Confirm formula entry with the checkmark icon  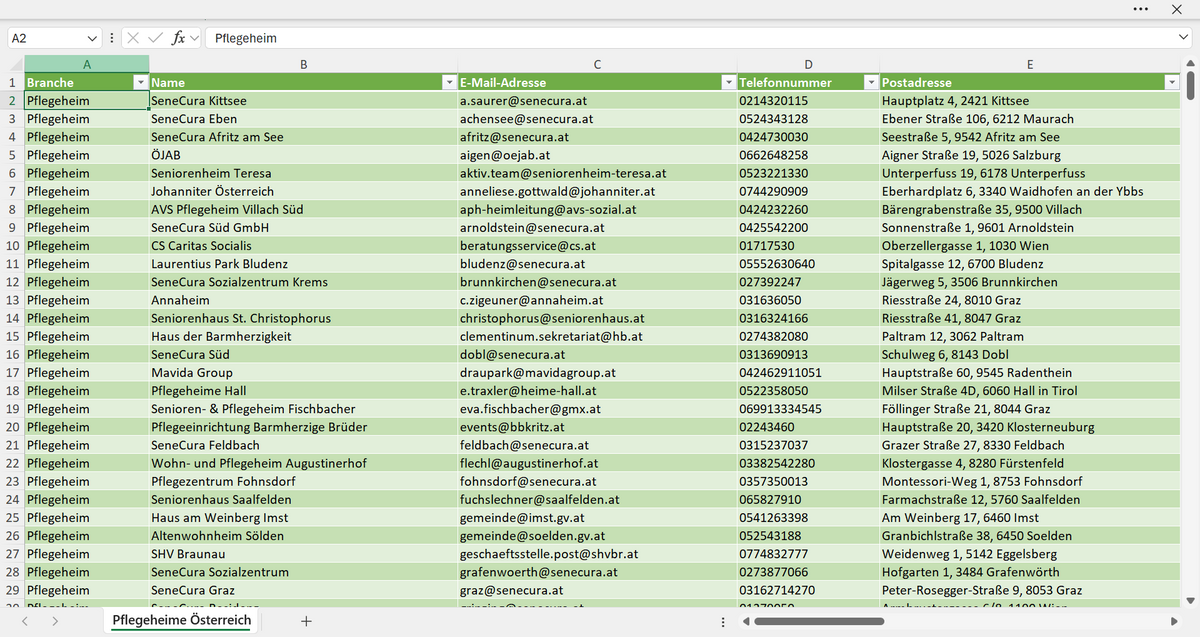(155, 38)
